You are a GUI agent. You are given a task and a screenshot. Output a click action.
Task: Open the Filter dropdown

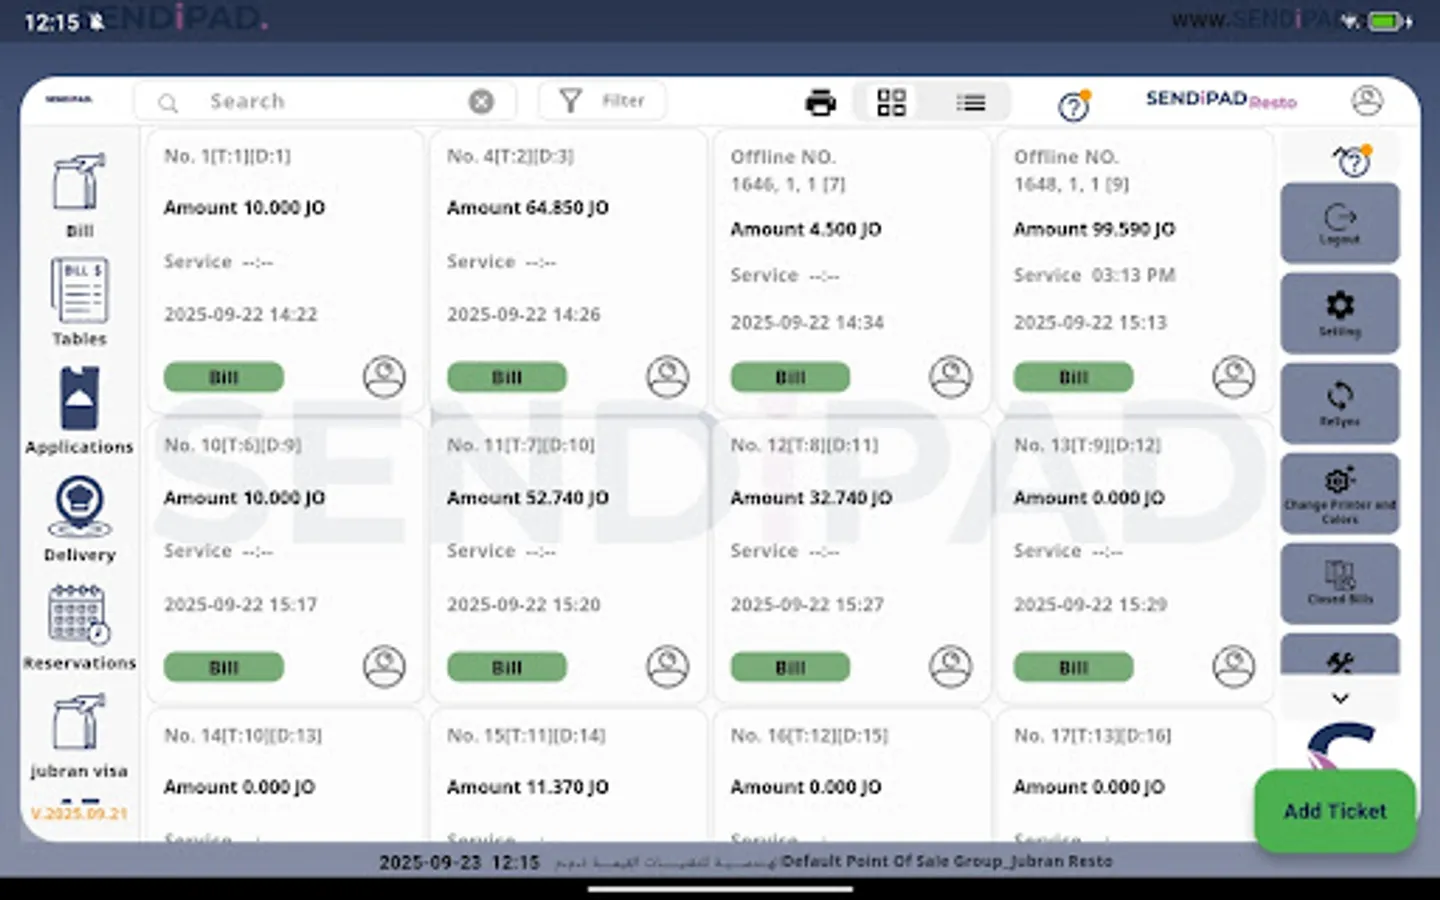tap(602, 100)
